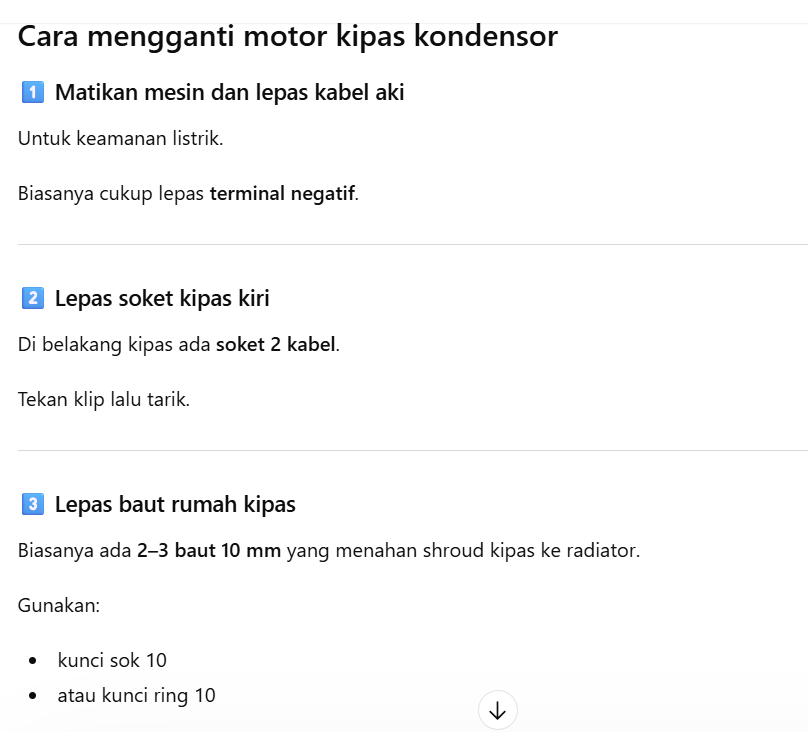Click the blue number 1 emoji icon

[32, 93]
